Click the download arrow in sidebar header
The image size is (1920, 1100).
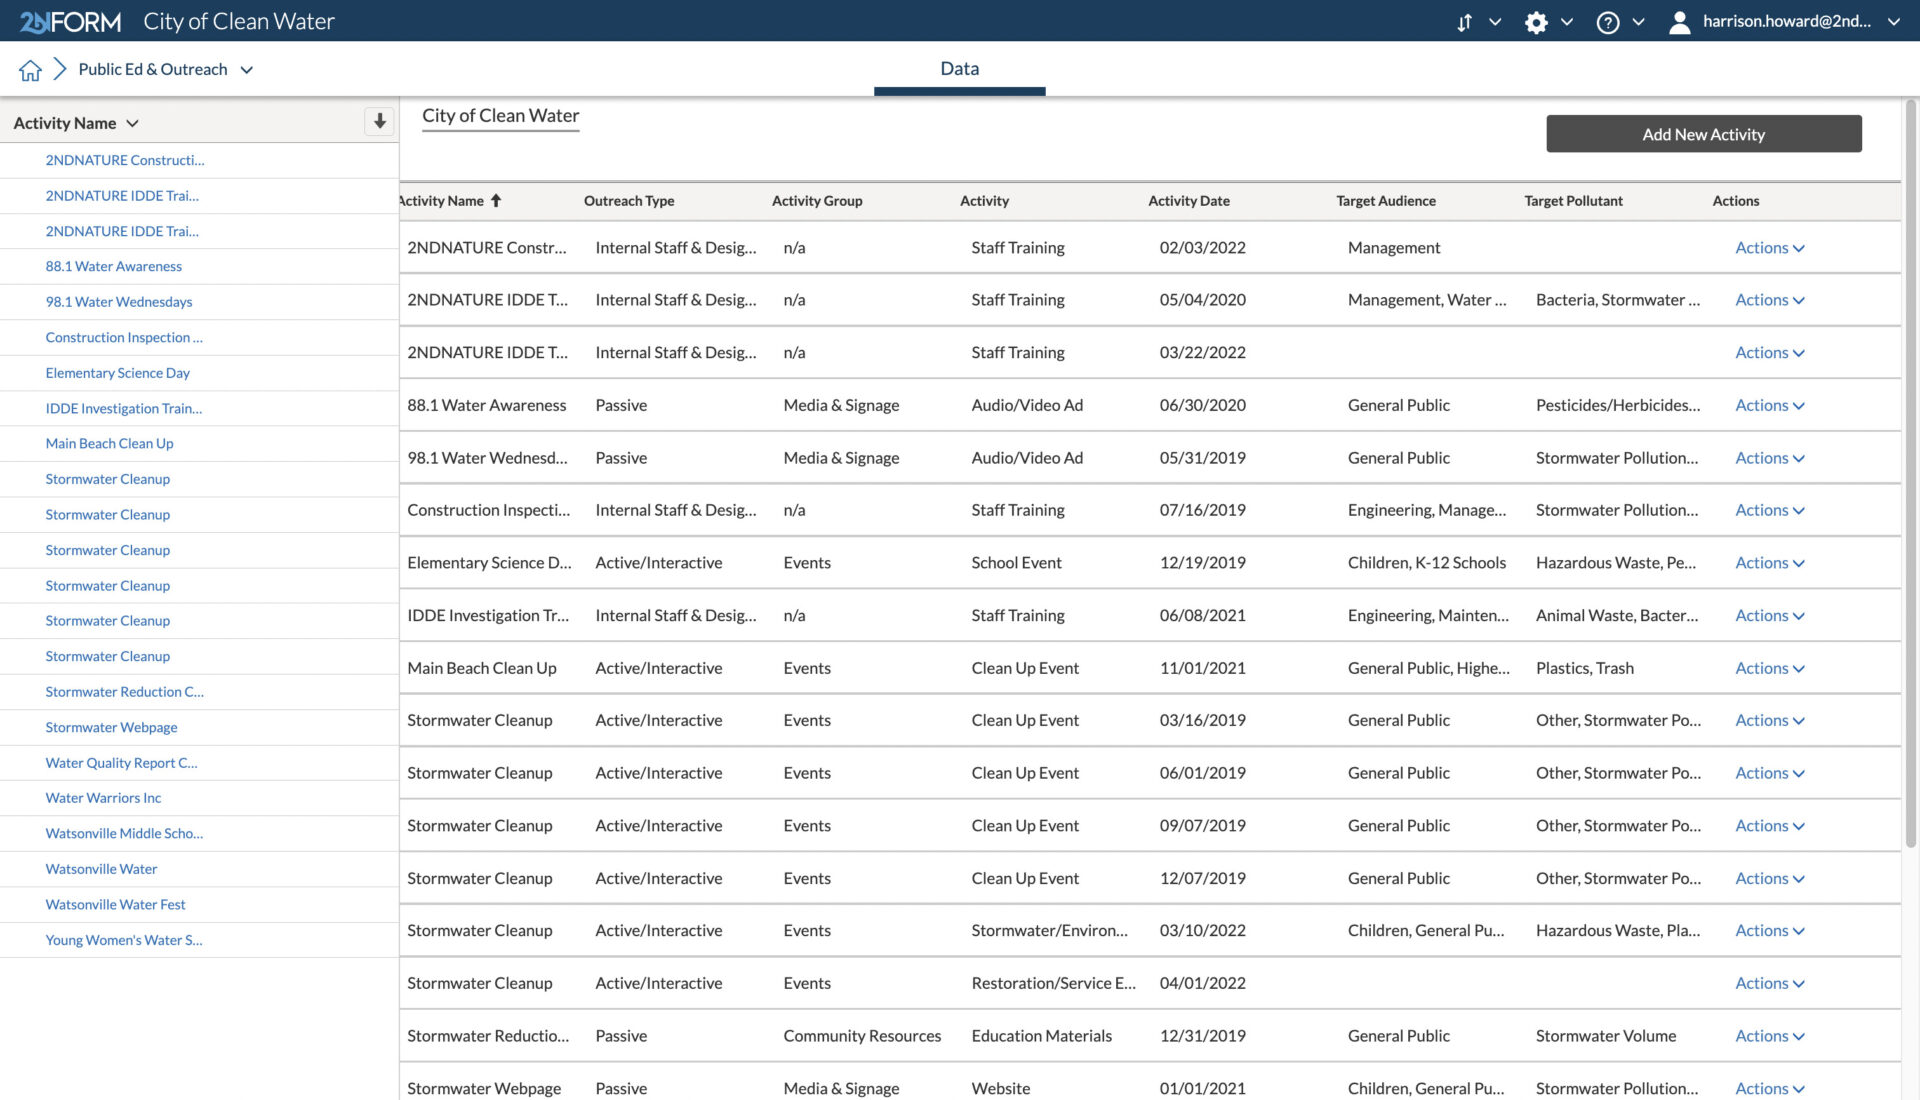379,121
